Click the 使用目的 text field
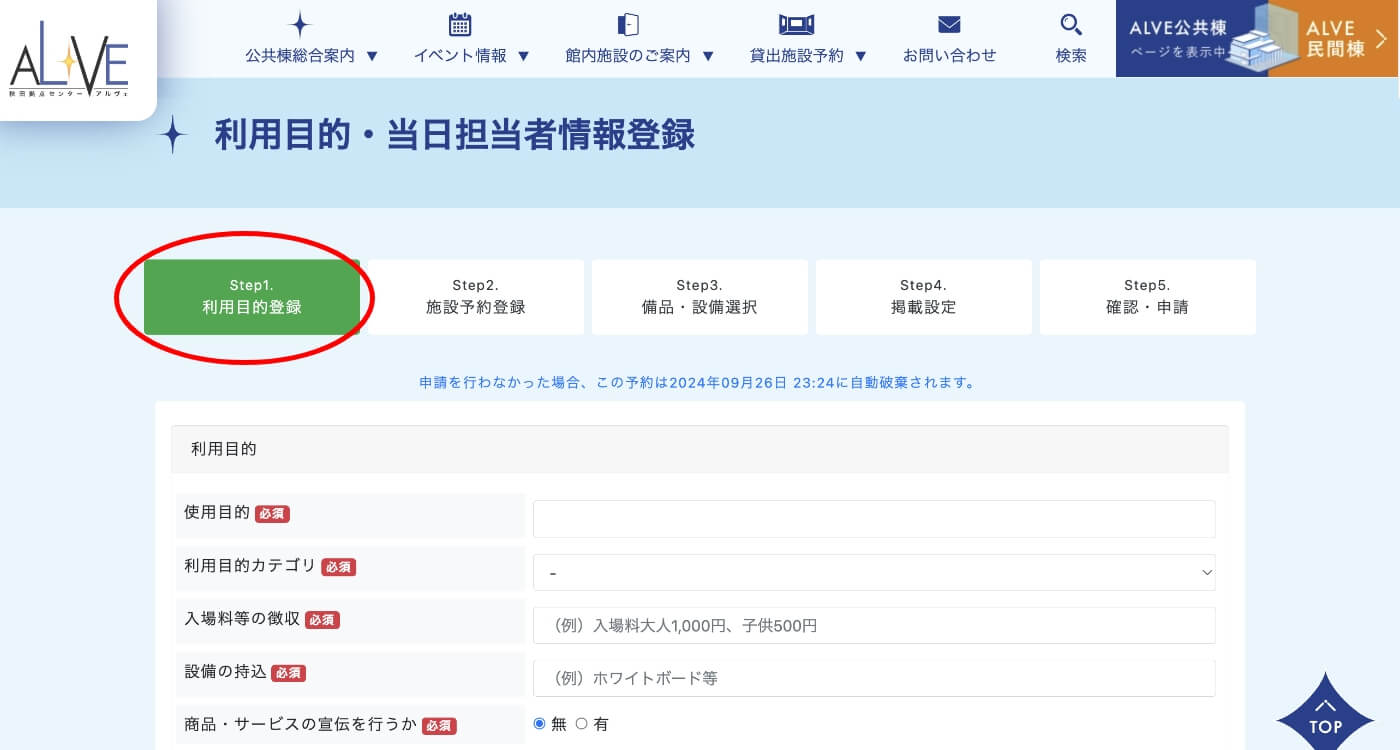 tap(874, 519)
